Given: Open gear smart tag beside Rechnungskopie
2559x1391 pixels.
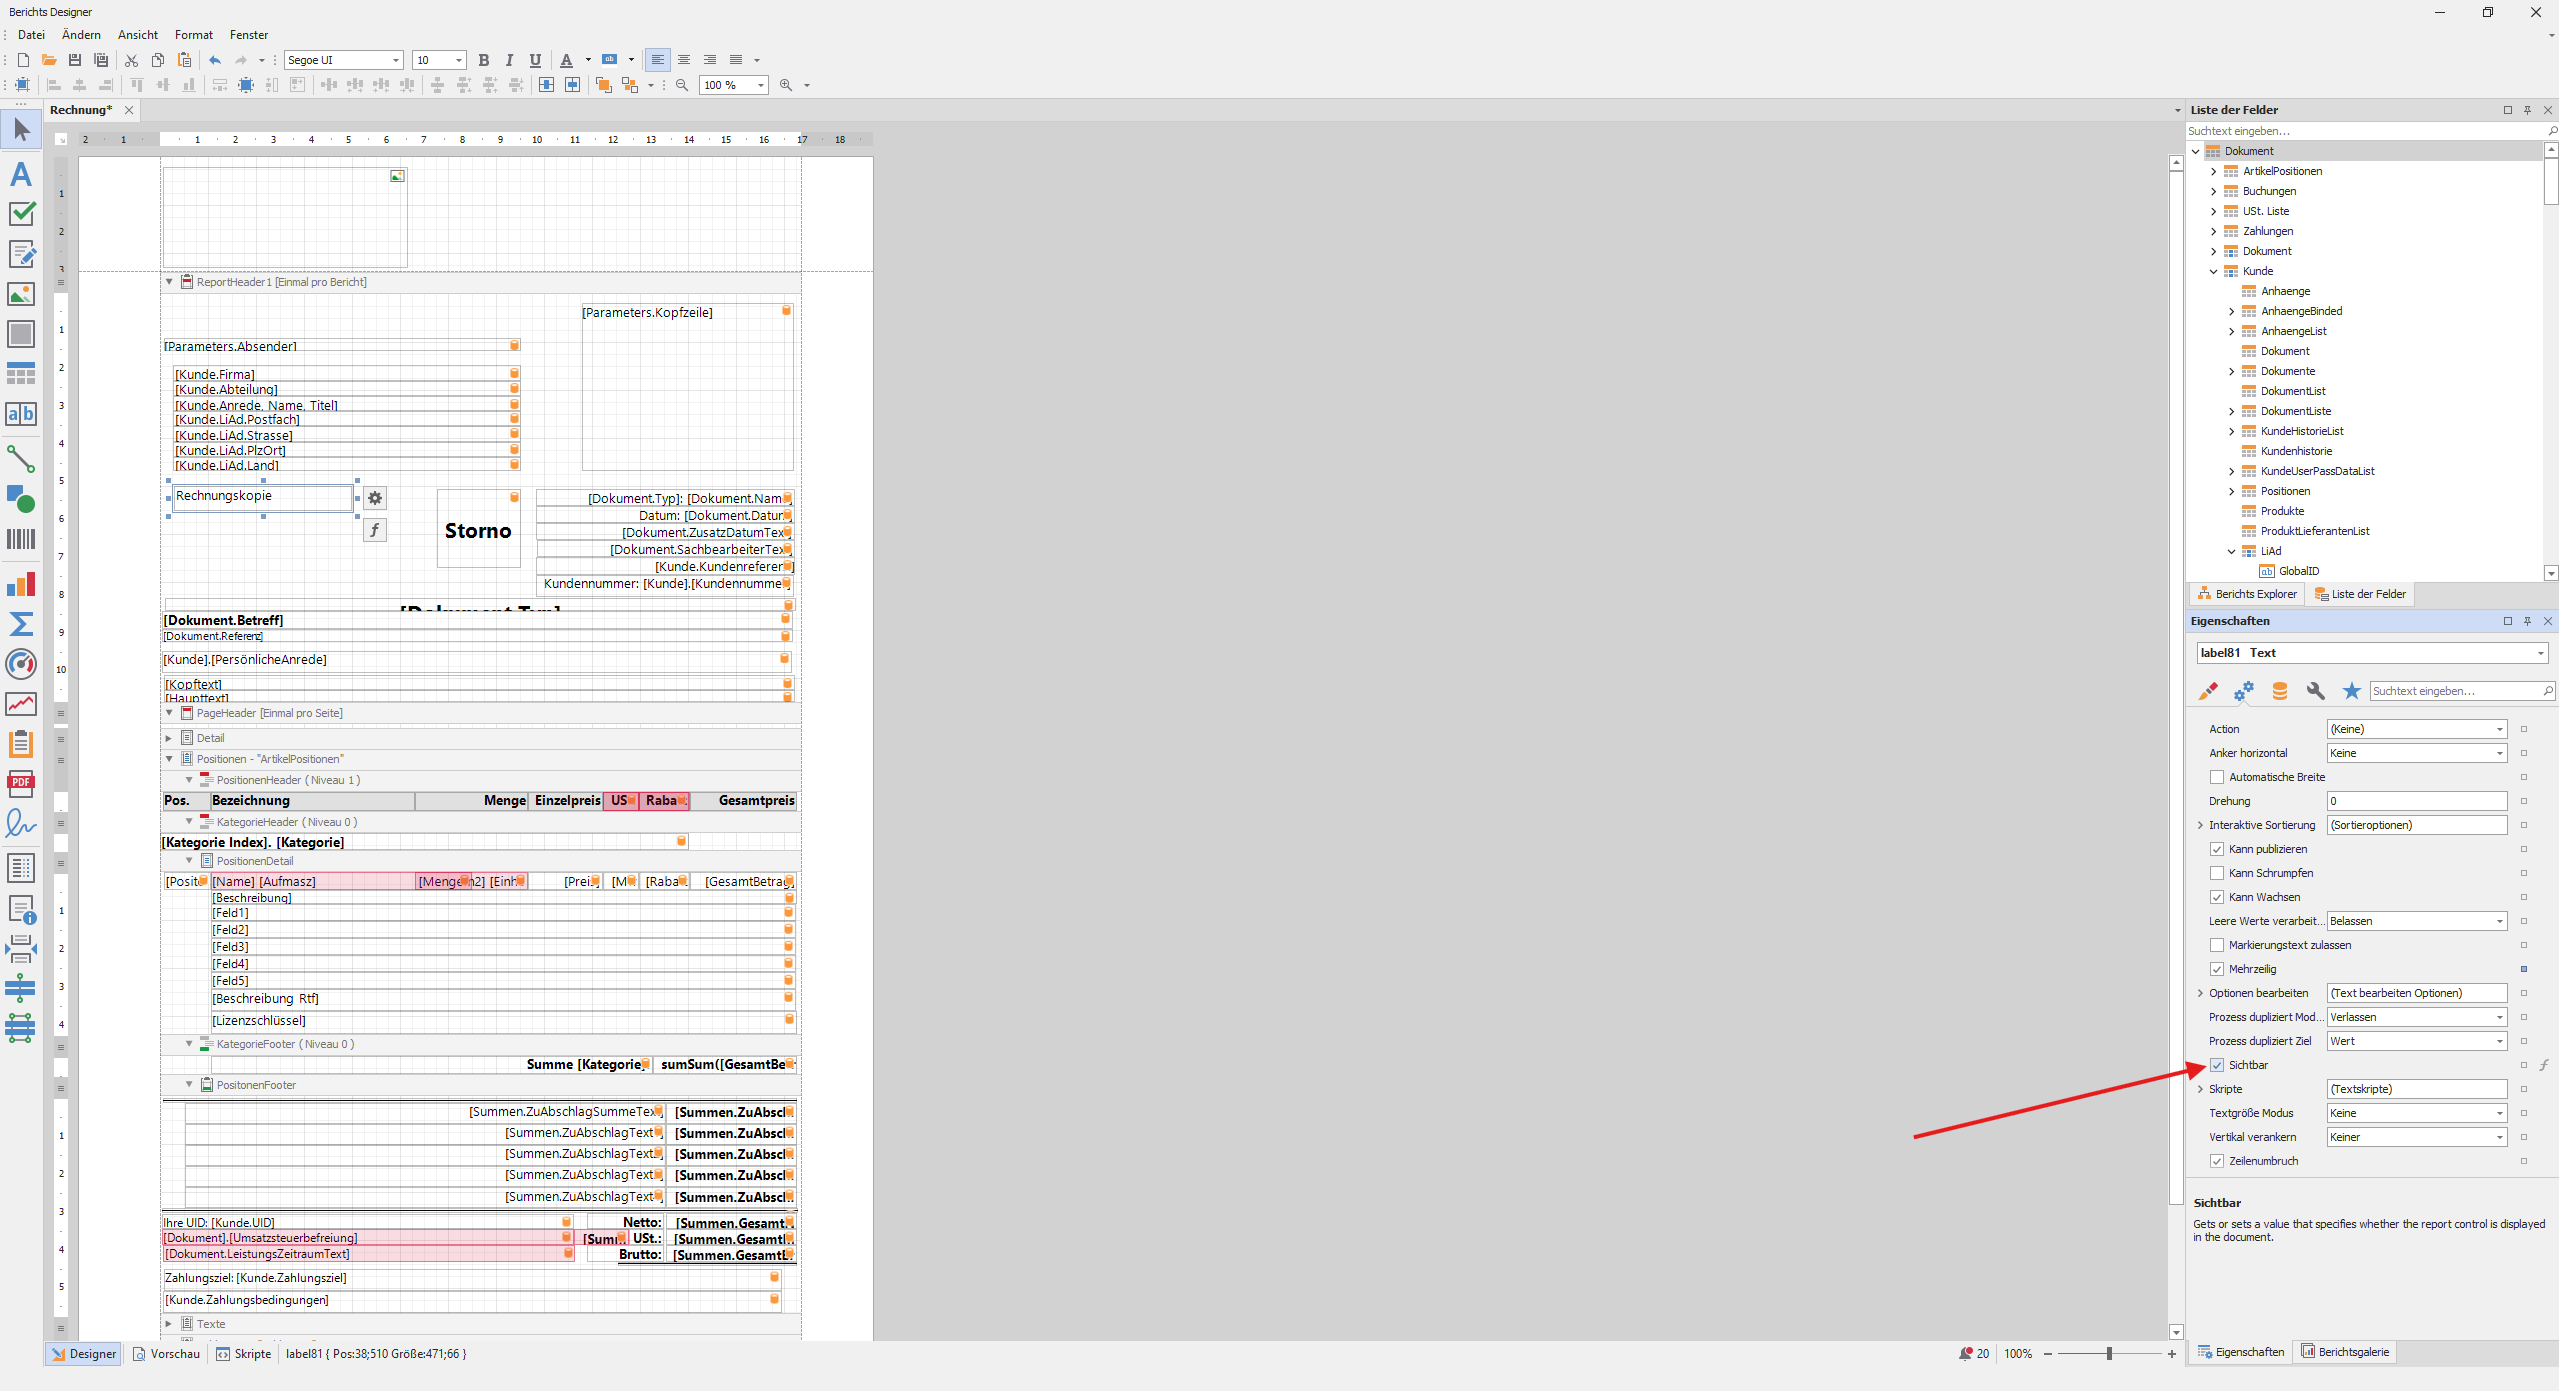Looking at the screenshot, I should [375, 498].
